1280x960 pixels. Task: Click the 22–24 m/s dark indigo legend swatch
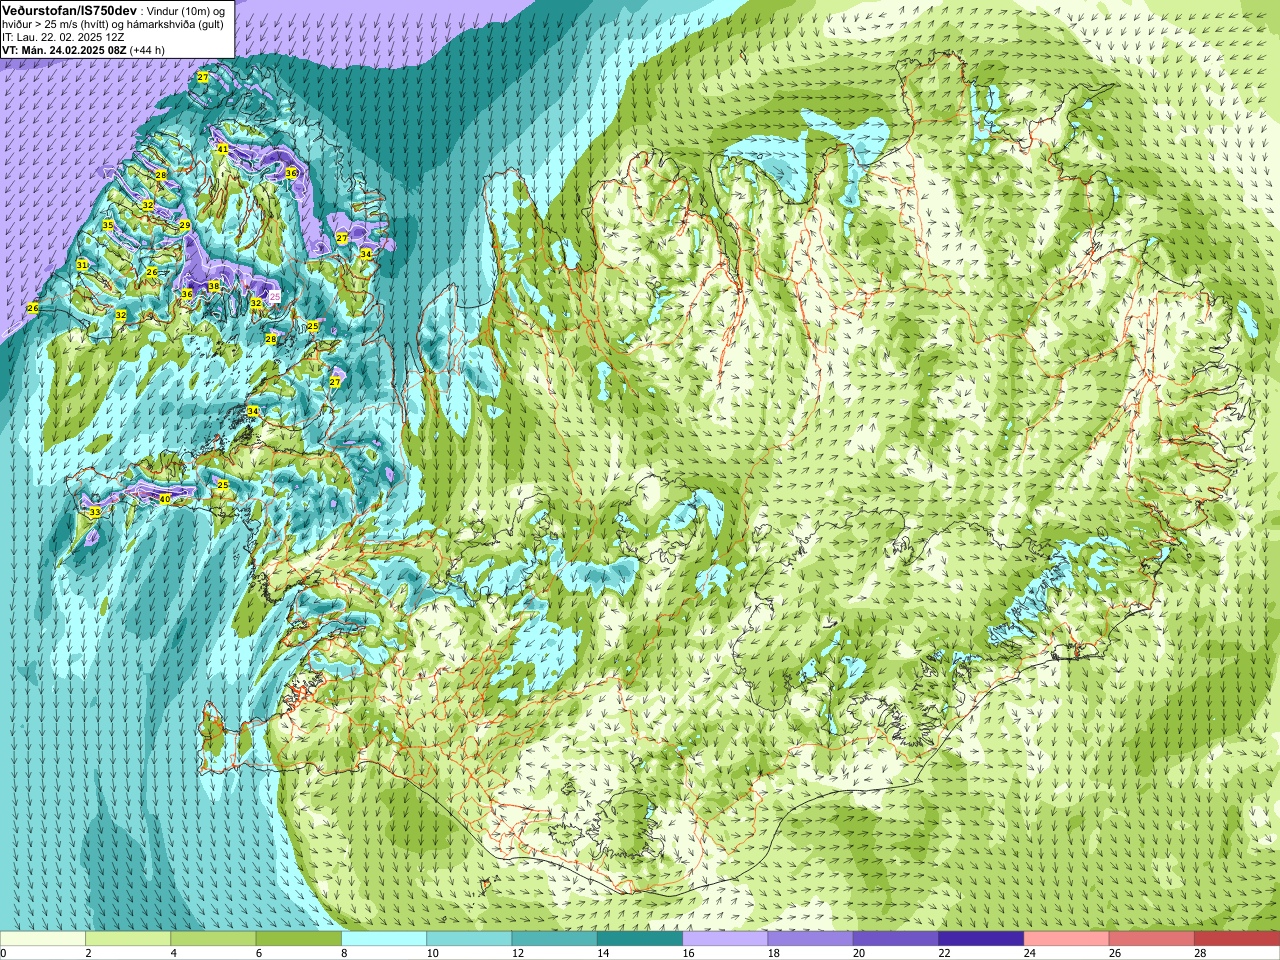click(x=981, y=939)
